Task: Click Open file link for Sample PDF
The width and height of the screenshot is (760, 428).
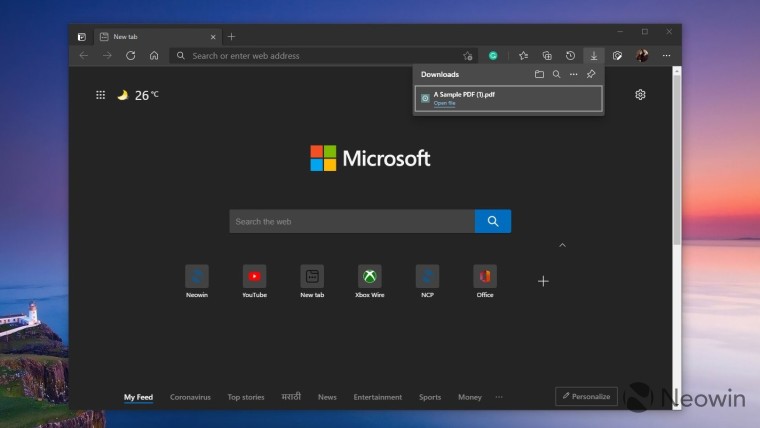Action: 444,103
